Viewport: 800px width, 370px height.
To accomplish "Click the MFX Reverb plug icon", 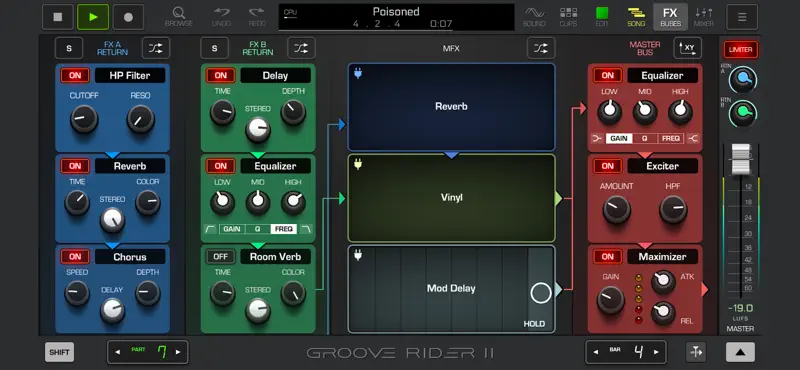I will pyautogui.click(x=358, y=74).
